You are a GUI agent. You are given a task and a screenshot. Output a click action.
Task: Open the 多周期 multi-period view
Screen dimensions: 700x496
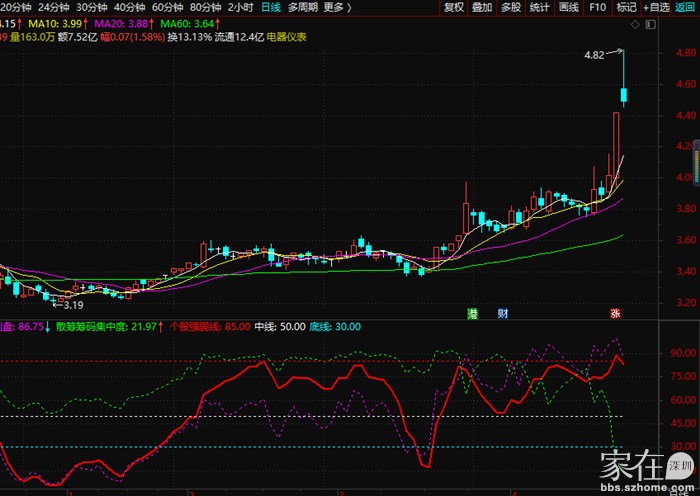[302, 7]
